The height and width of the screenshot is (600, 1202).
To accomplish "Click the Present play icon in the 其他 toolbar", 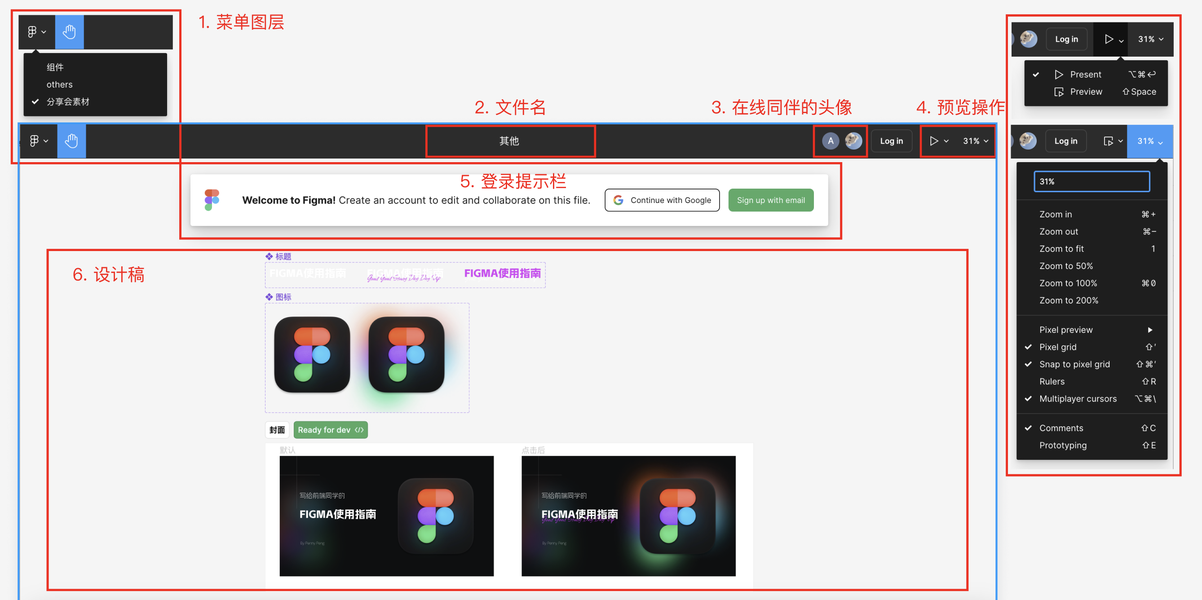I will [934, 141].
